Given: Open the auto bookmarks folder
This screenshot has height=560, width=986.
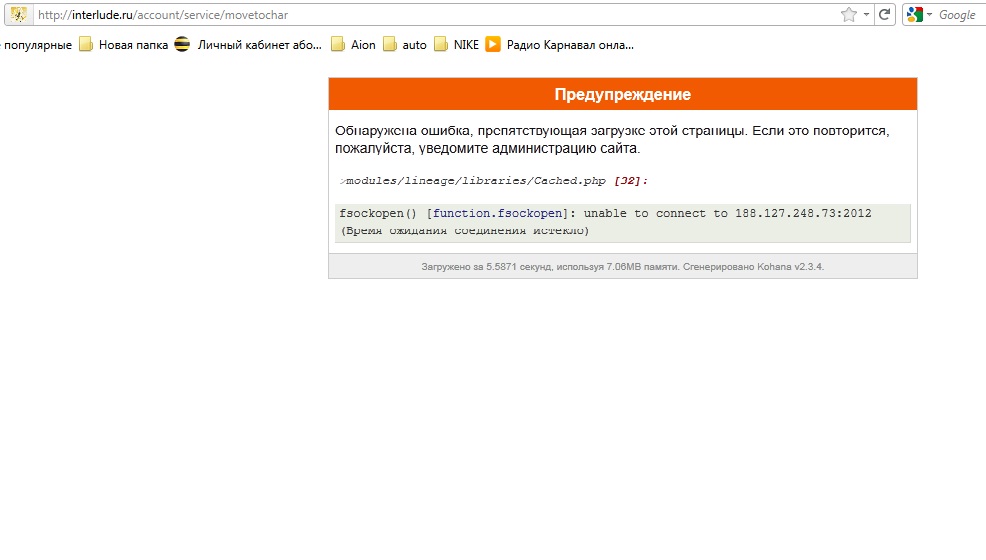Looking at the screenshot, I should (405, 45).
